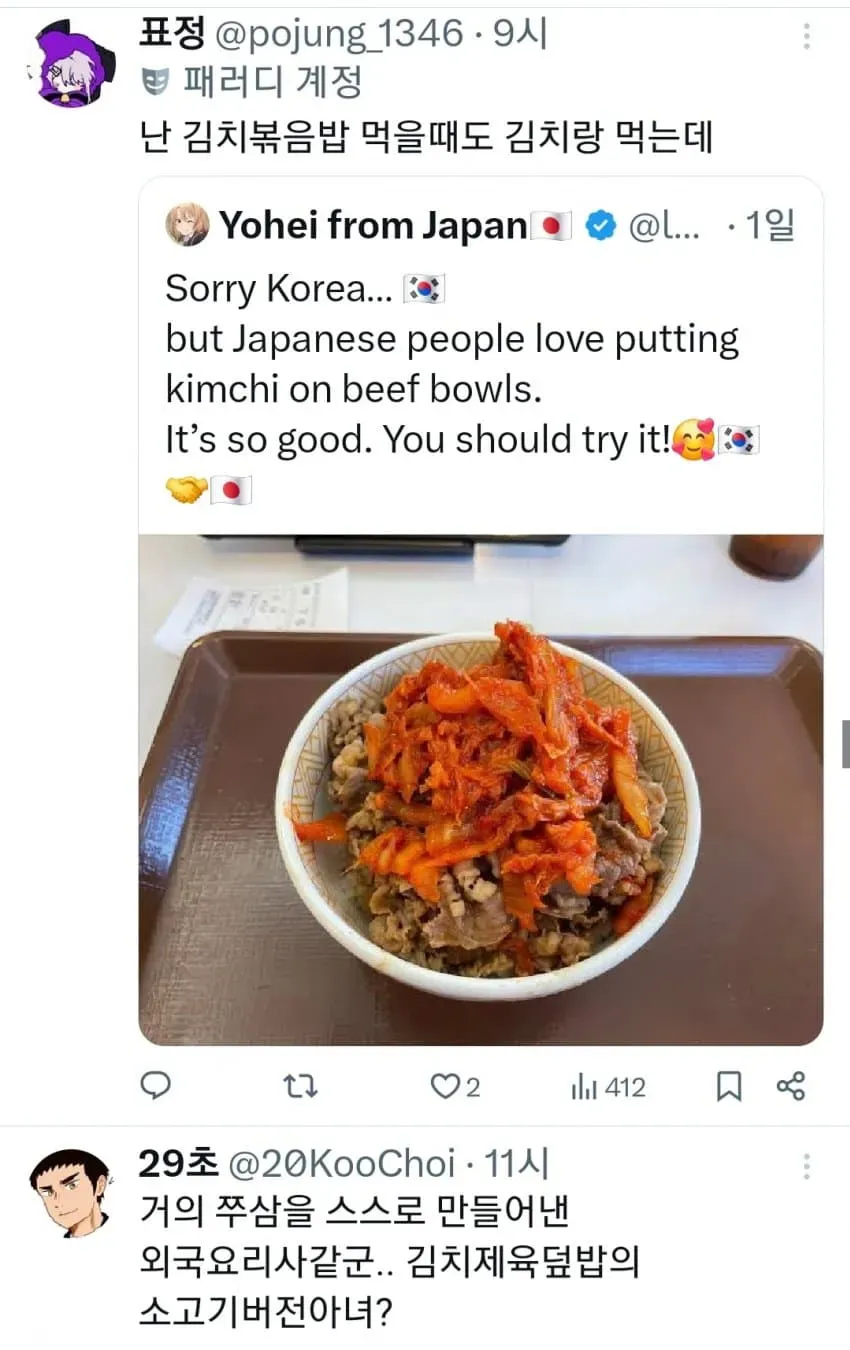The image size is (850, 1350).
Task: Click the Yohei from Japan display name
Action: click(372, 226)
